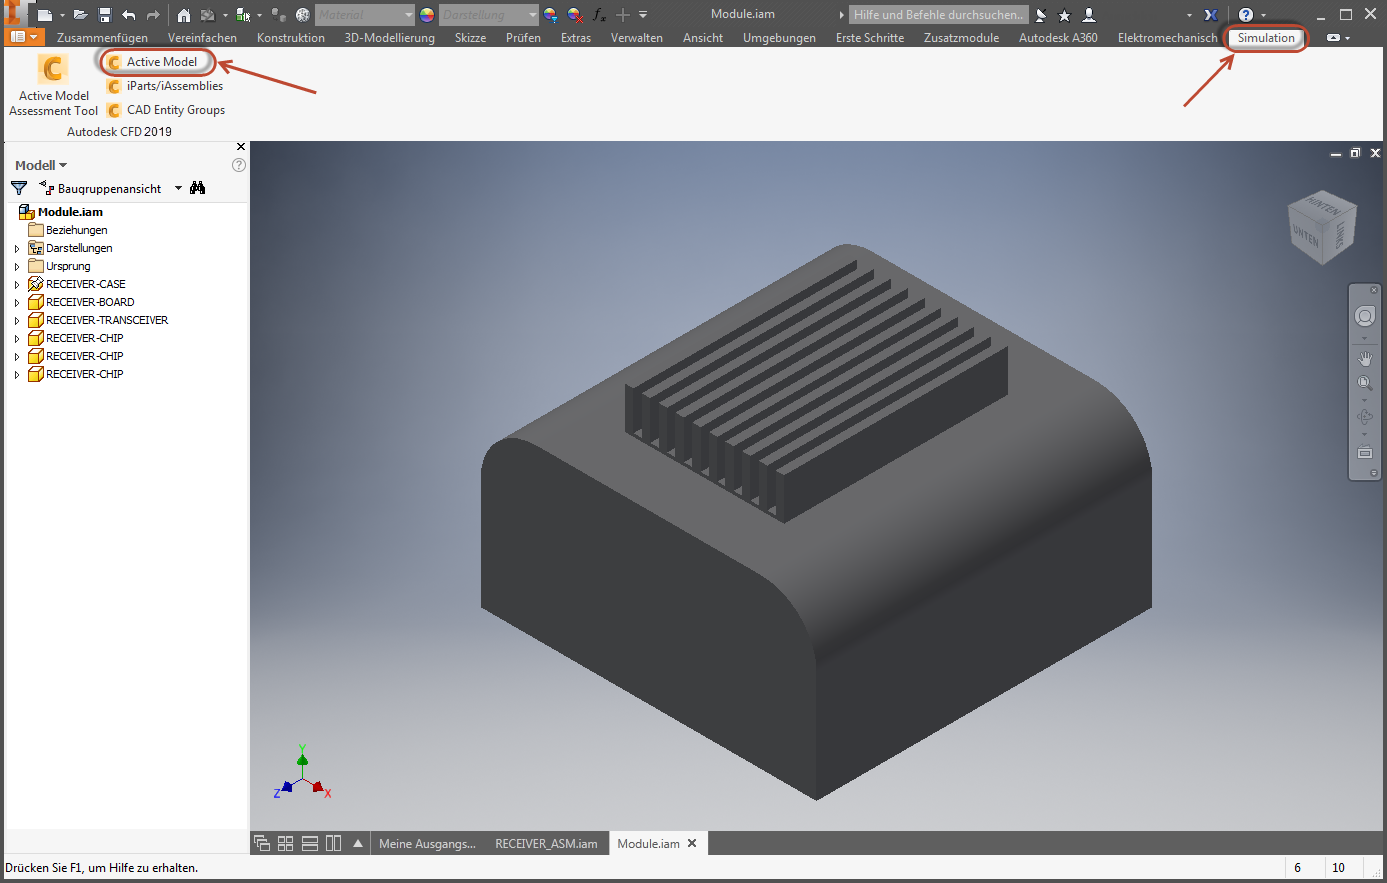
Task: Click the Redo arrow icon
Action: [153, 15]
